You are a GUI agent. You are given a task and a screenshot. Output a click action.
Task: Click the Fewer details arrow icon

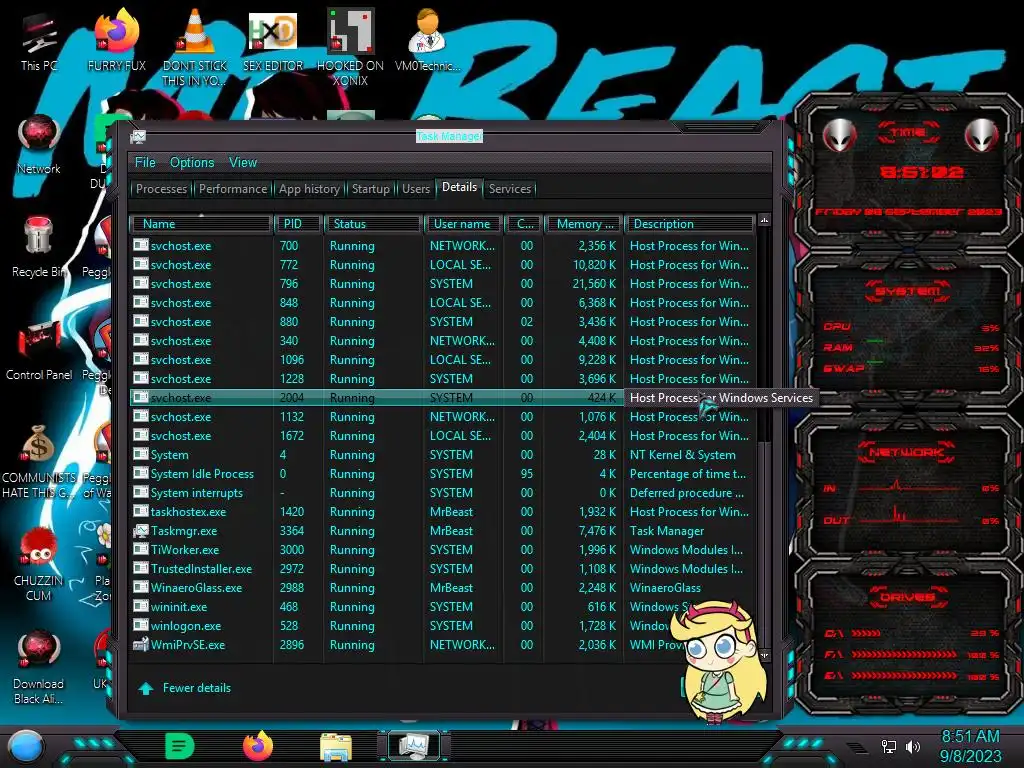146,688
